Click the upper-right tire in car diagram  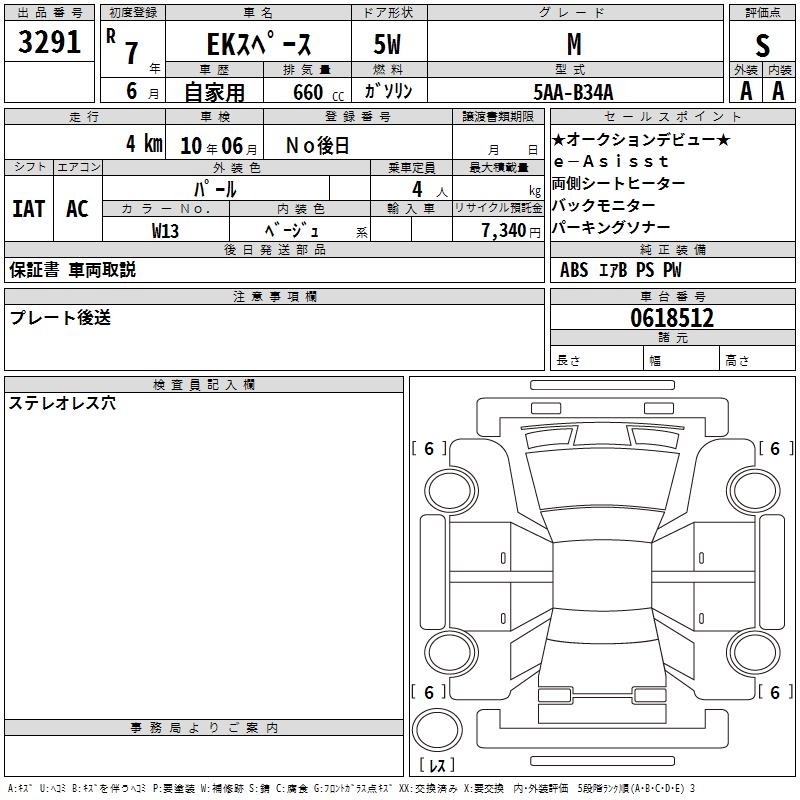coord(752,489)
